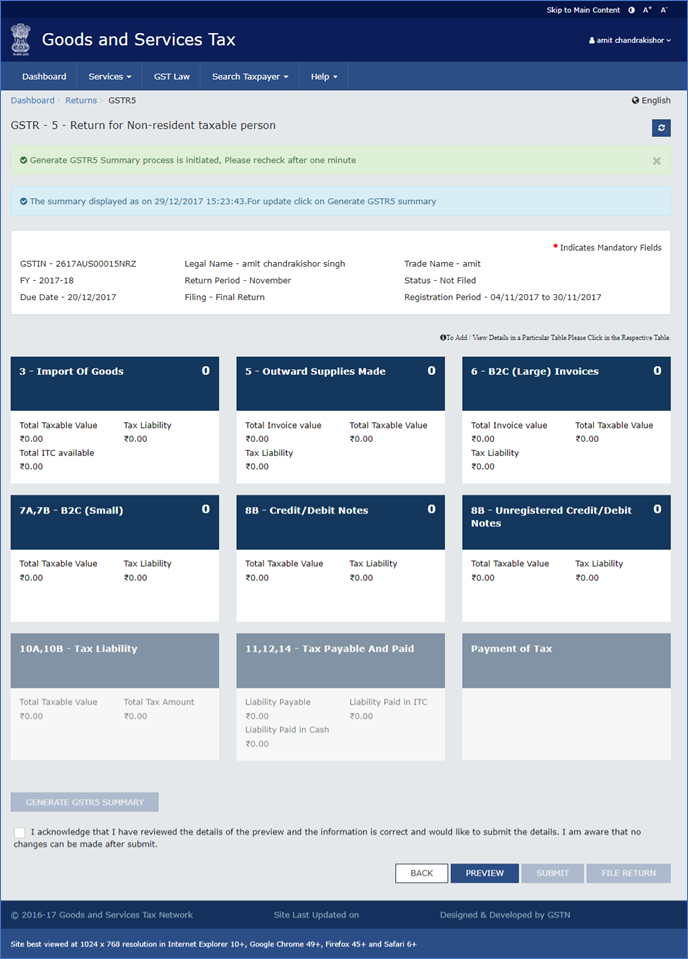688x959 pixels.
Task: Click the PREVIEW button
Action: click(x=484, y=873)
